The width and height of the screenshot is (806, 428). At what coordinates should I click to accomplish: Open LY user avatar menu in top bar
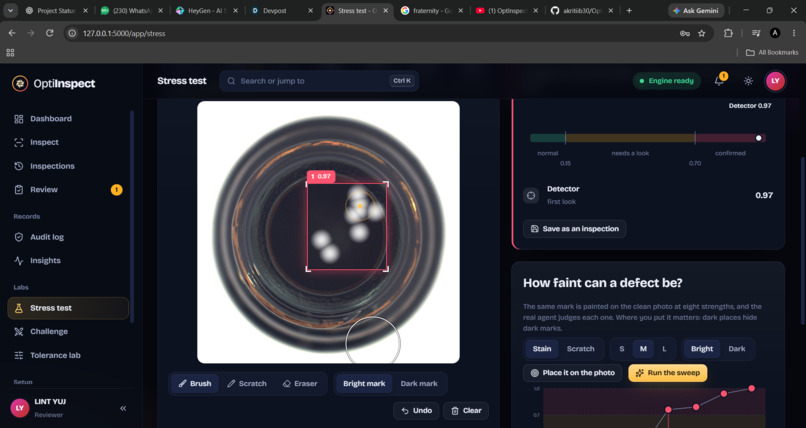775,81
